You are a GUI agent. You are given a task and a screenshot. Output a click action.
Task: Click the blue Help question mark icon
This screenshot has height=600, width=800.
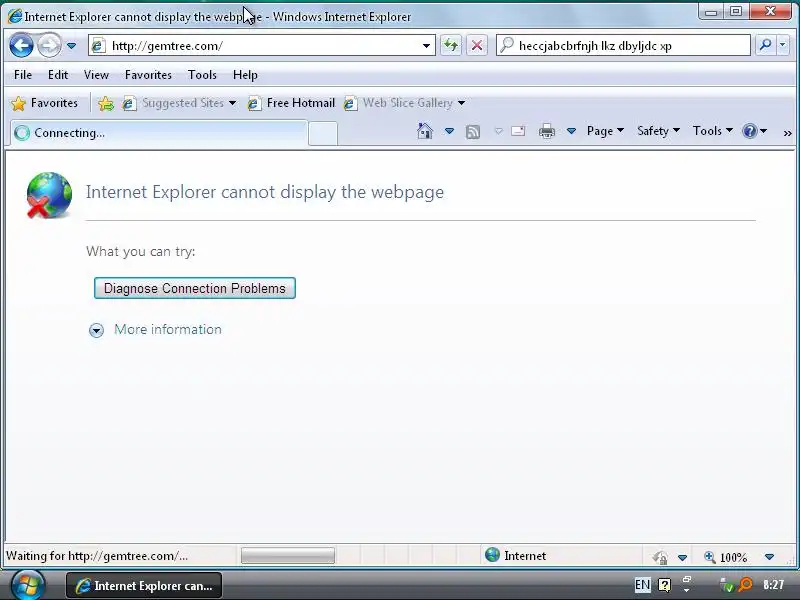coord(749,131)
